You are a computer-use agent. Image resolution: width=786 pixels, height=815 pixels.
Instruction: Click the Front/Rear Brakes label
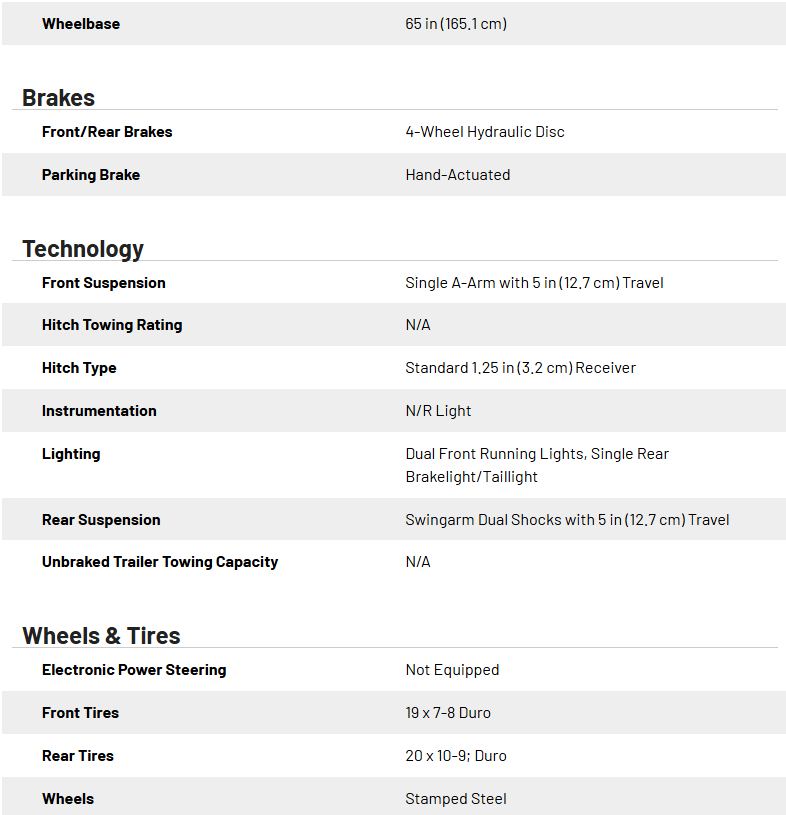107,132
